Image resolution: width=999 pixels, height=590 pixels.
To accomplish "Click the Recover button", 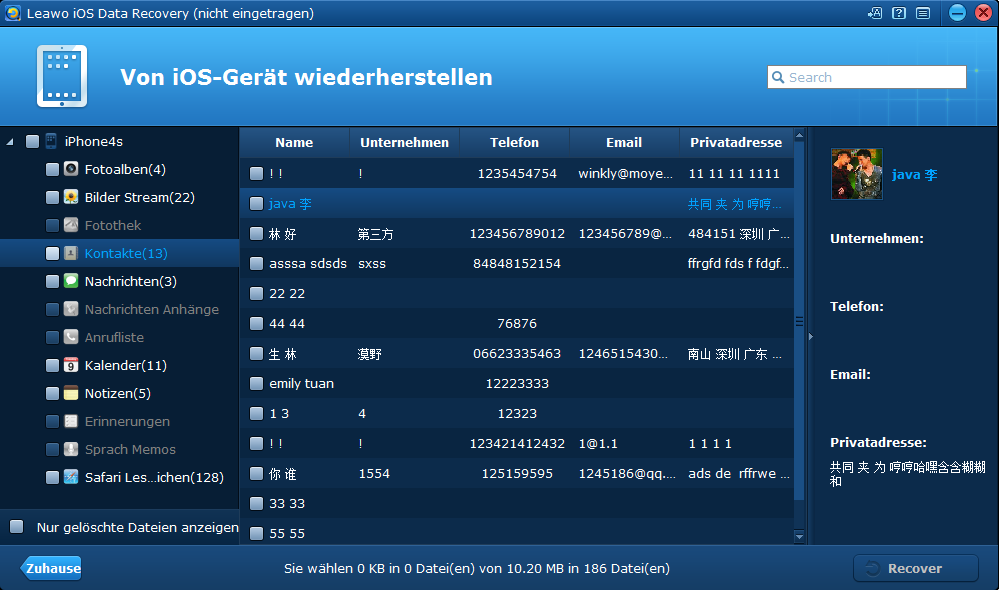I will click(x=916, y=568).
